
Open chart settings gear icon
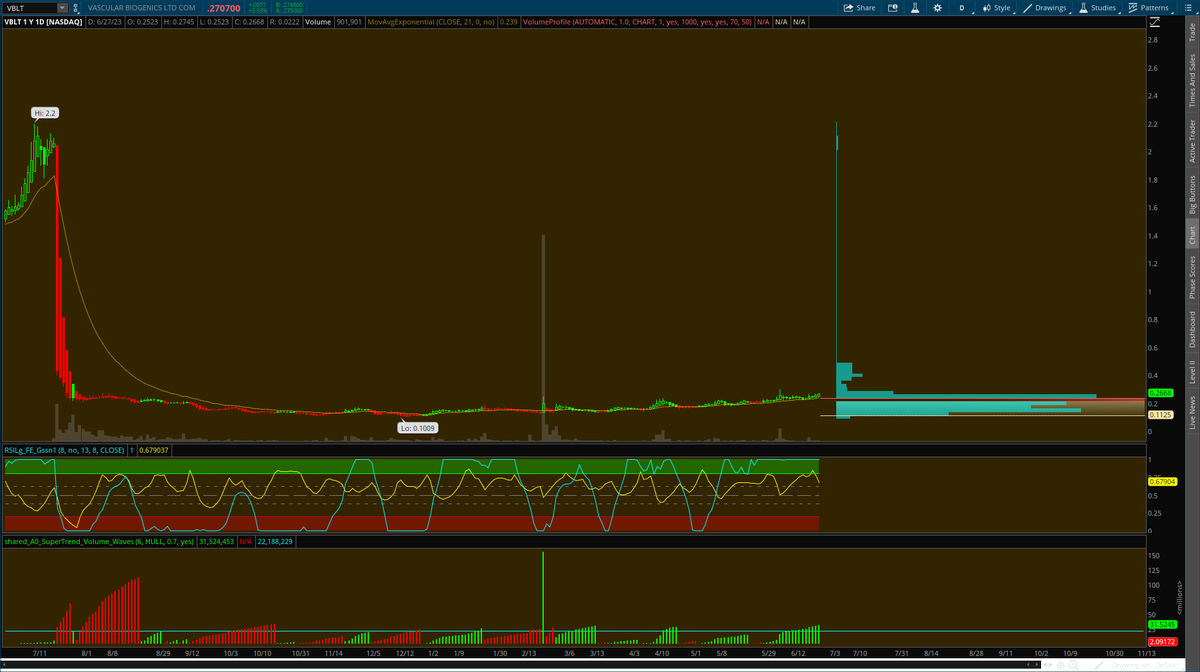pos(937,7)
